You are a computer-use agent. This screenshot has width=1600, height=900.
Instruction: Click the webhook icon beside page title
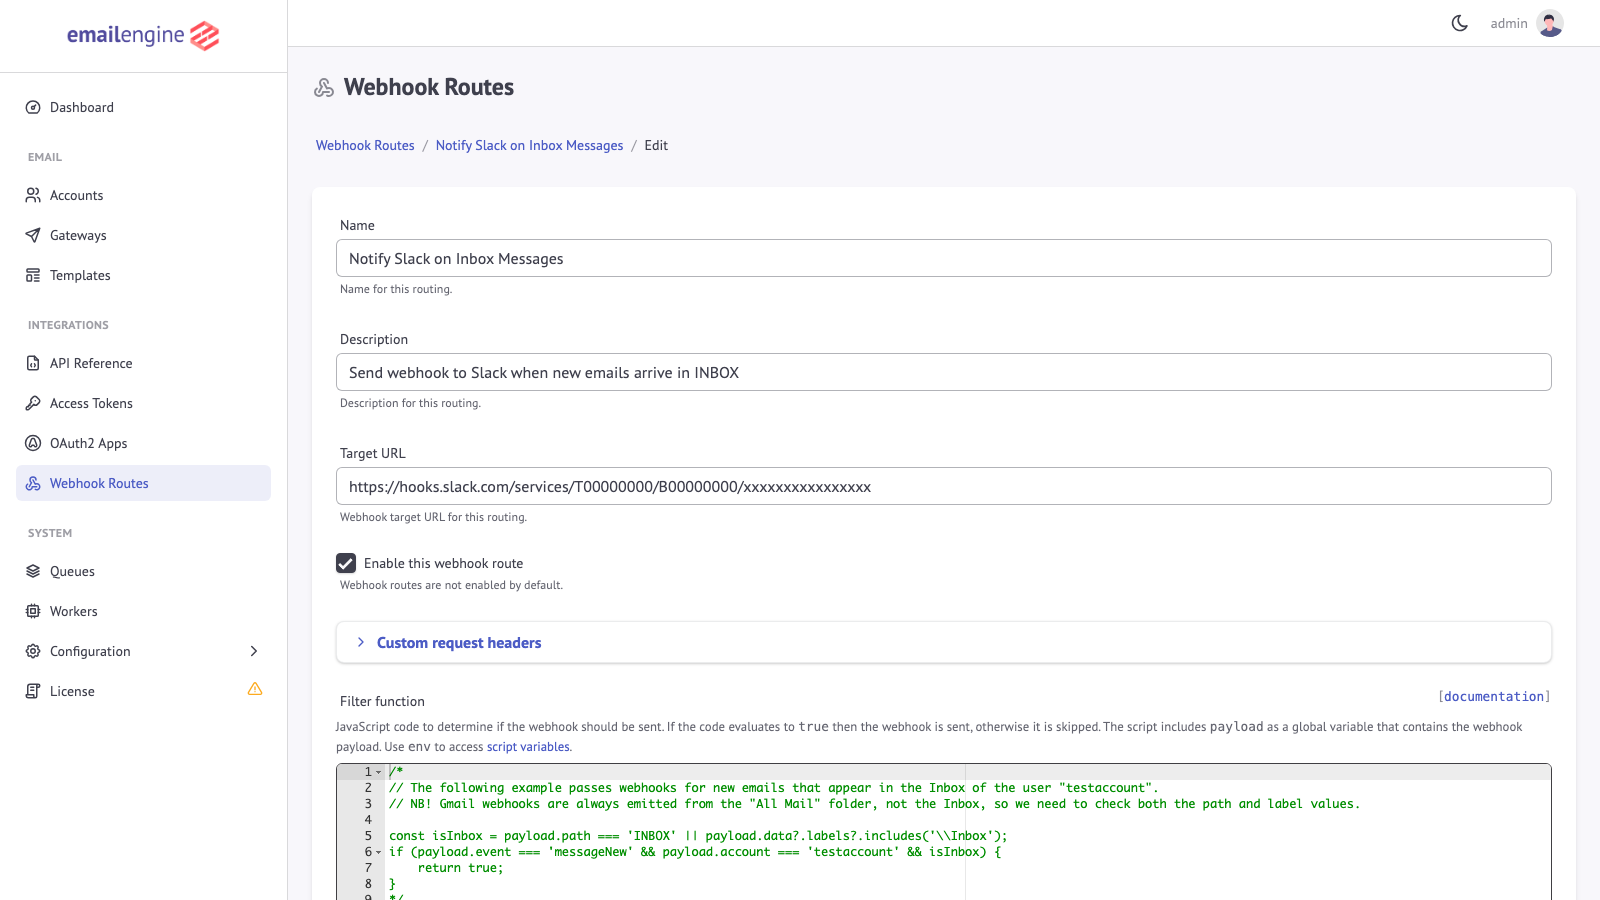(324, 88)
